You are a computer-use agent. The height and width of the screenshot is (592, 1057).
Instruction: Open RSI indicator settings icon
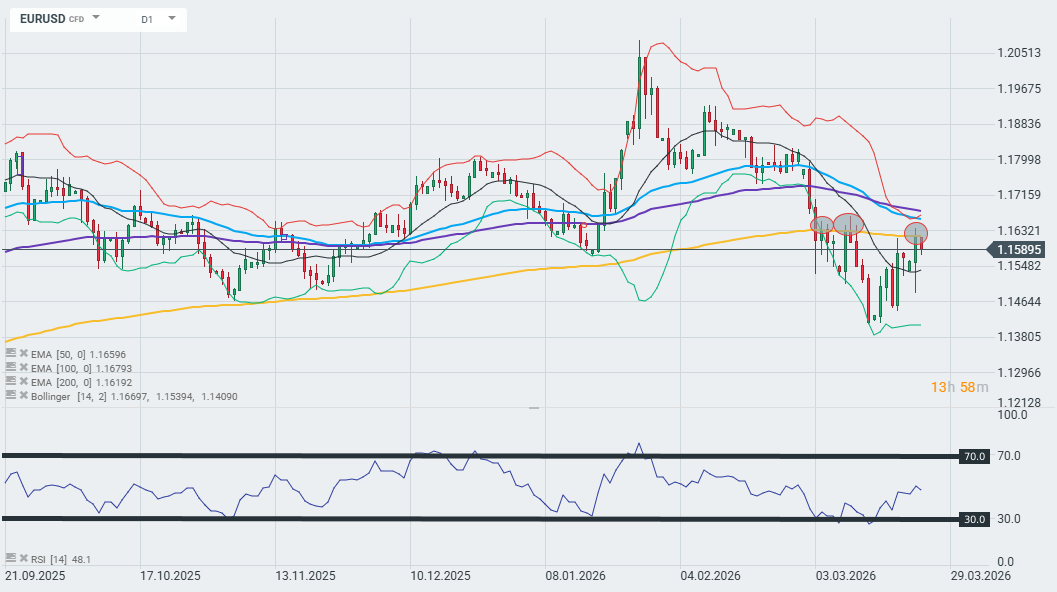10,559
